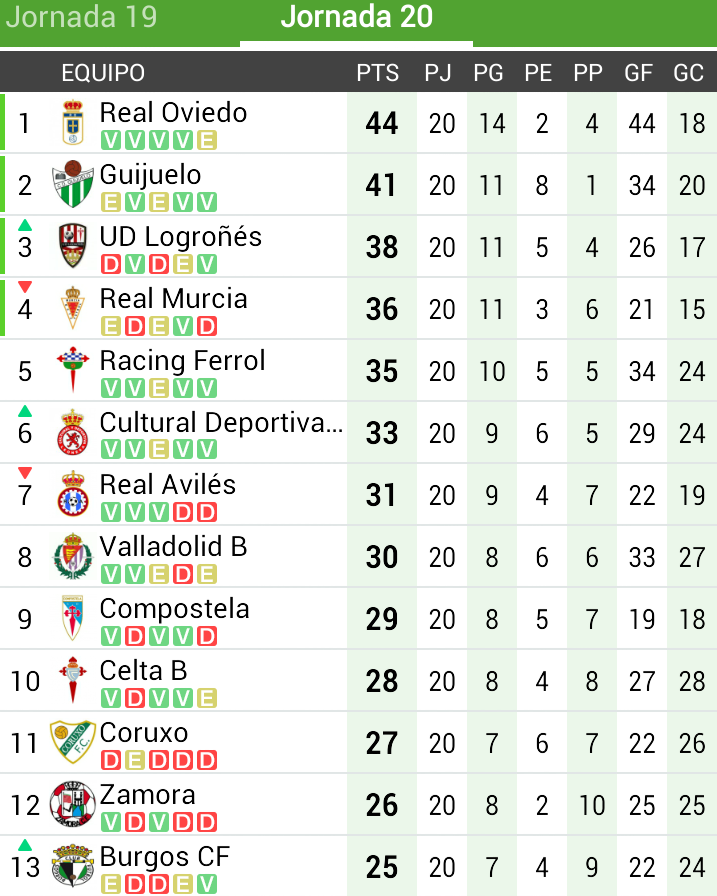The width and height of the screenshot is (717, 896).
Task: Open the Compostela club badge
Action: coord(72,619)
